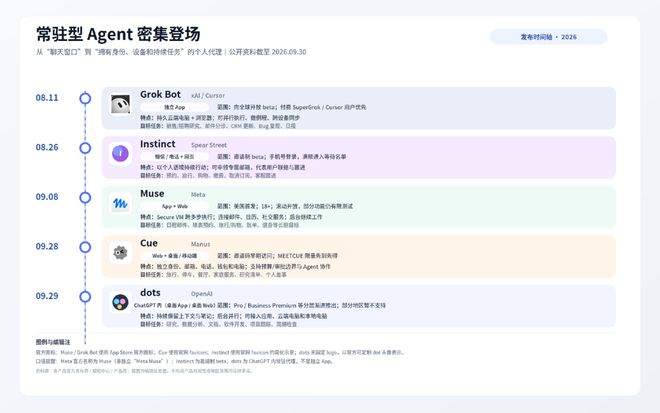Click the dots product name

point(150,293)
